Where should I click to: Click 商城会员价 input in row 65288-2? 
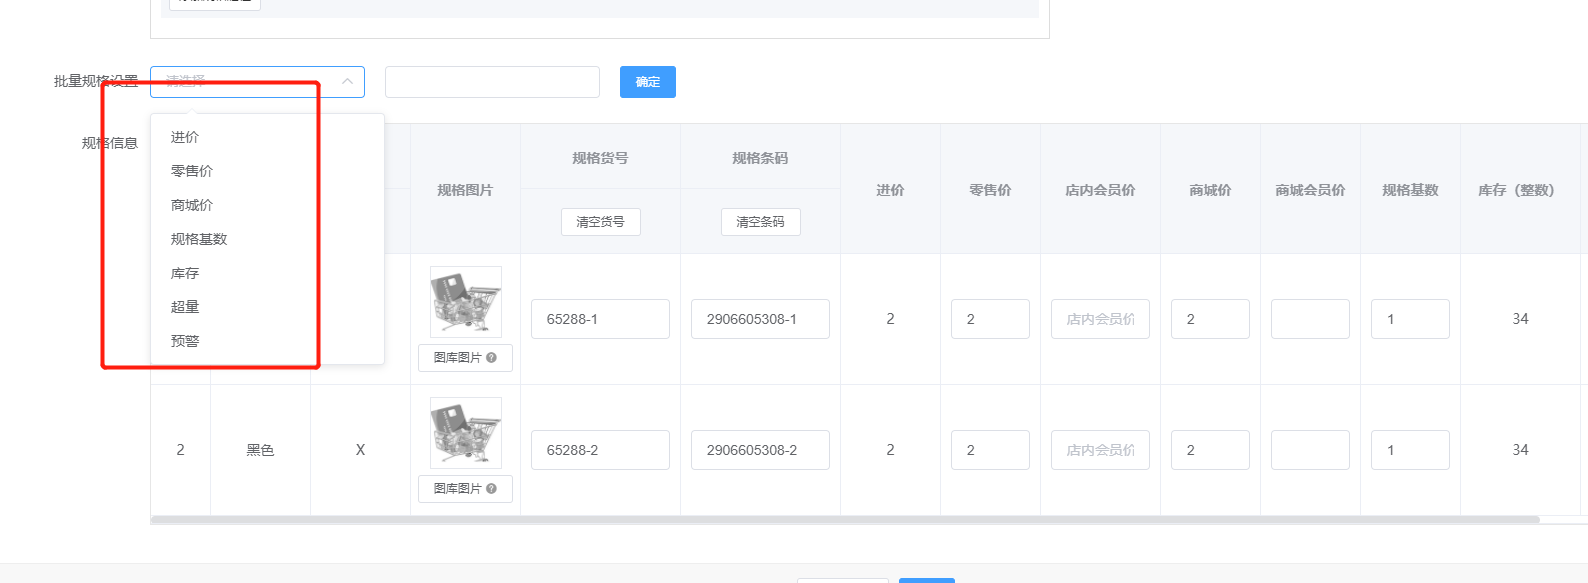click(1310, 450)
